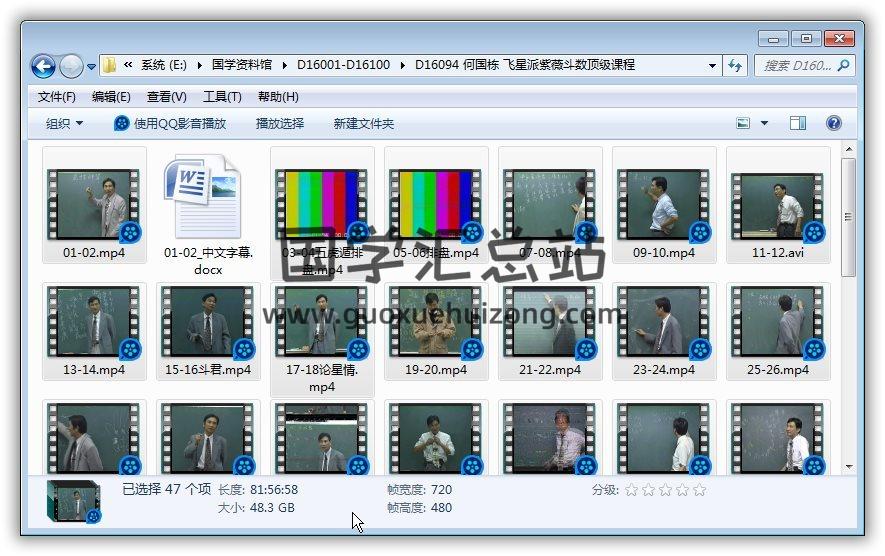Viewport: 885px width, 556px height.
Task: Open the 工具(T) menu
Action: tap(222, 97)
